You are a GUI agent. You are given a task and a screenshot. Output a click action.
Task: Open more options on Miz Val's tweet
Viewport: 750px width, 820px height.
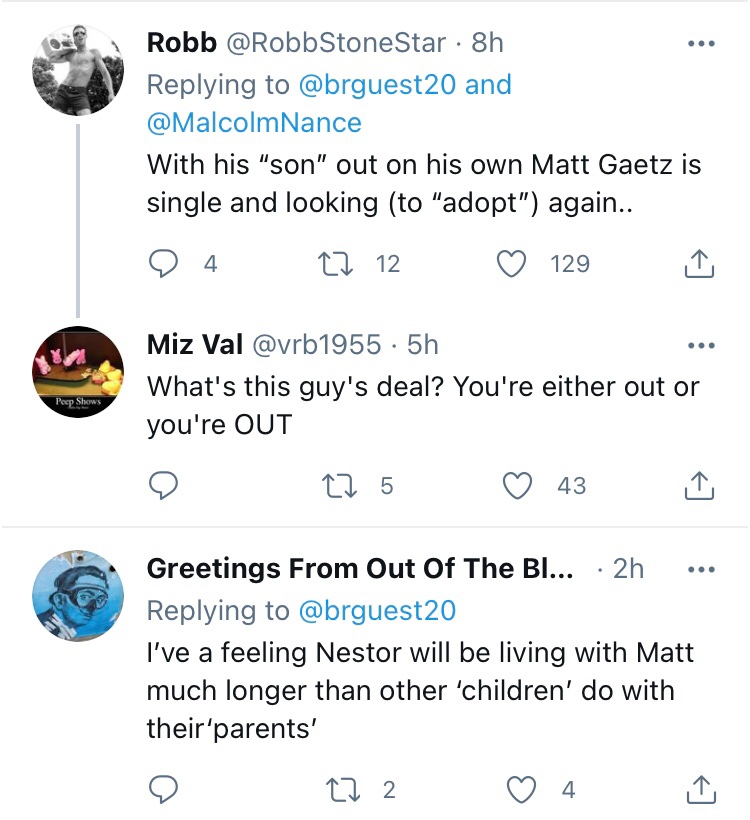tap(700, 345)
